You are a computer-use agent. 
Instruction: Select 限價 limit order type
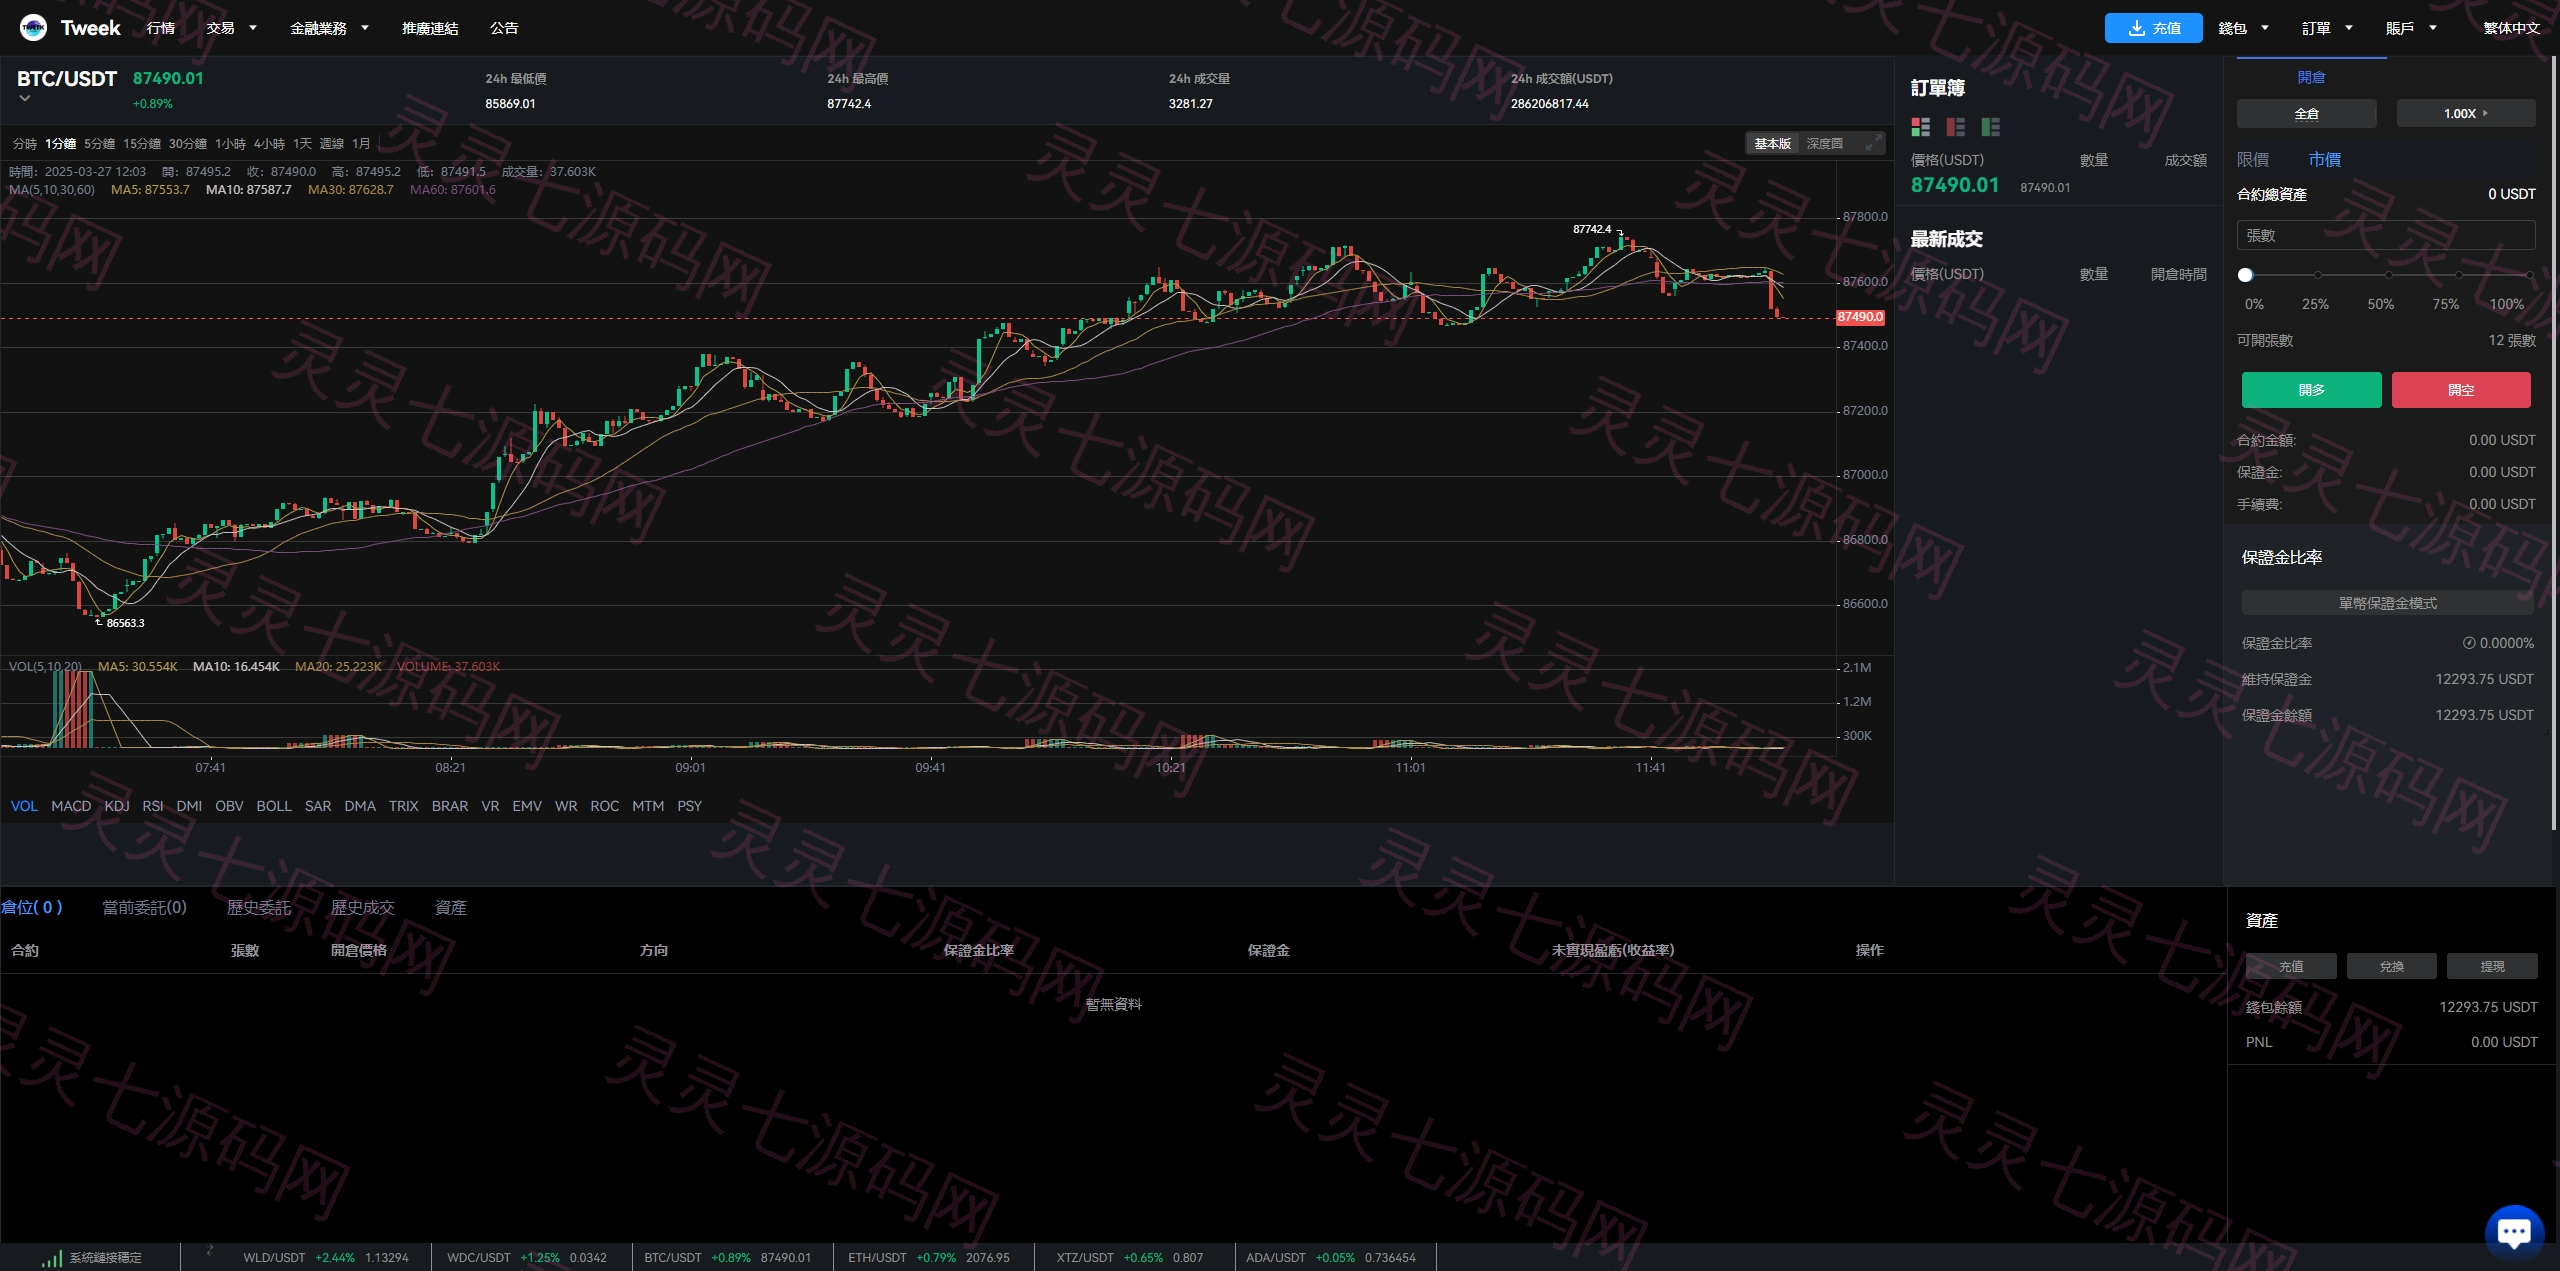2253,160
